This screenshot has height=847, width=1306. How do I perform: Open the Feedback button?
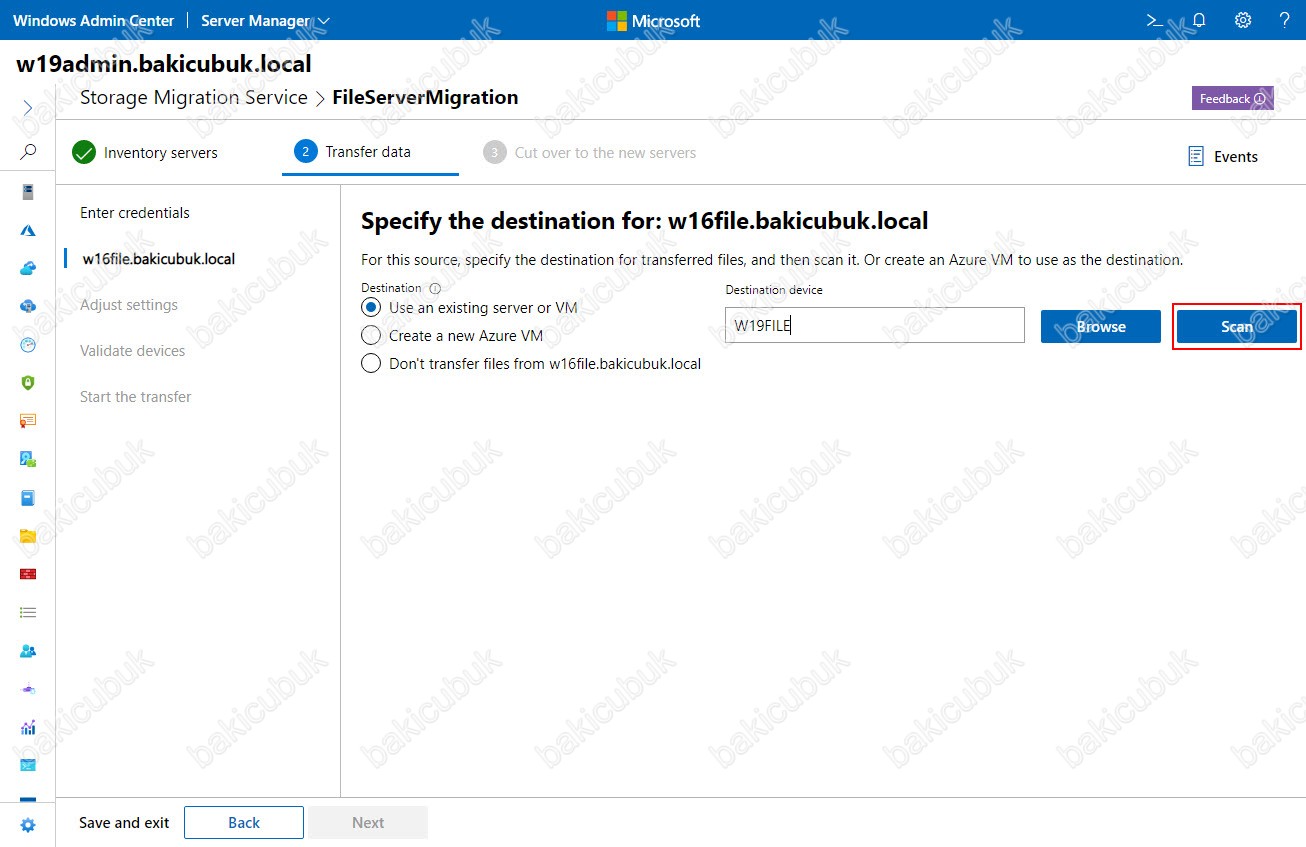coord(1232,98)
